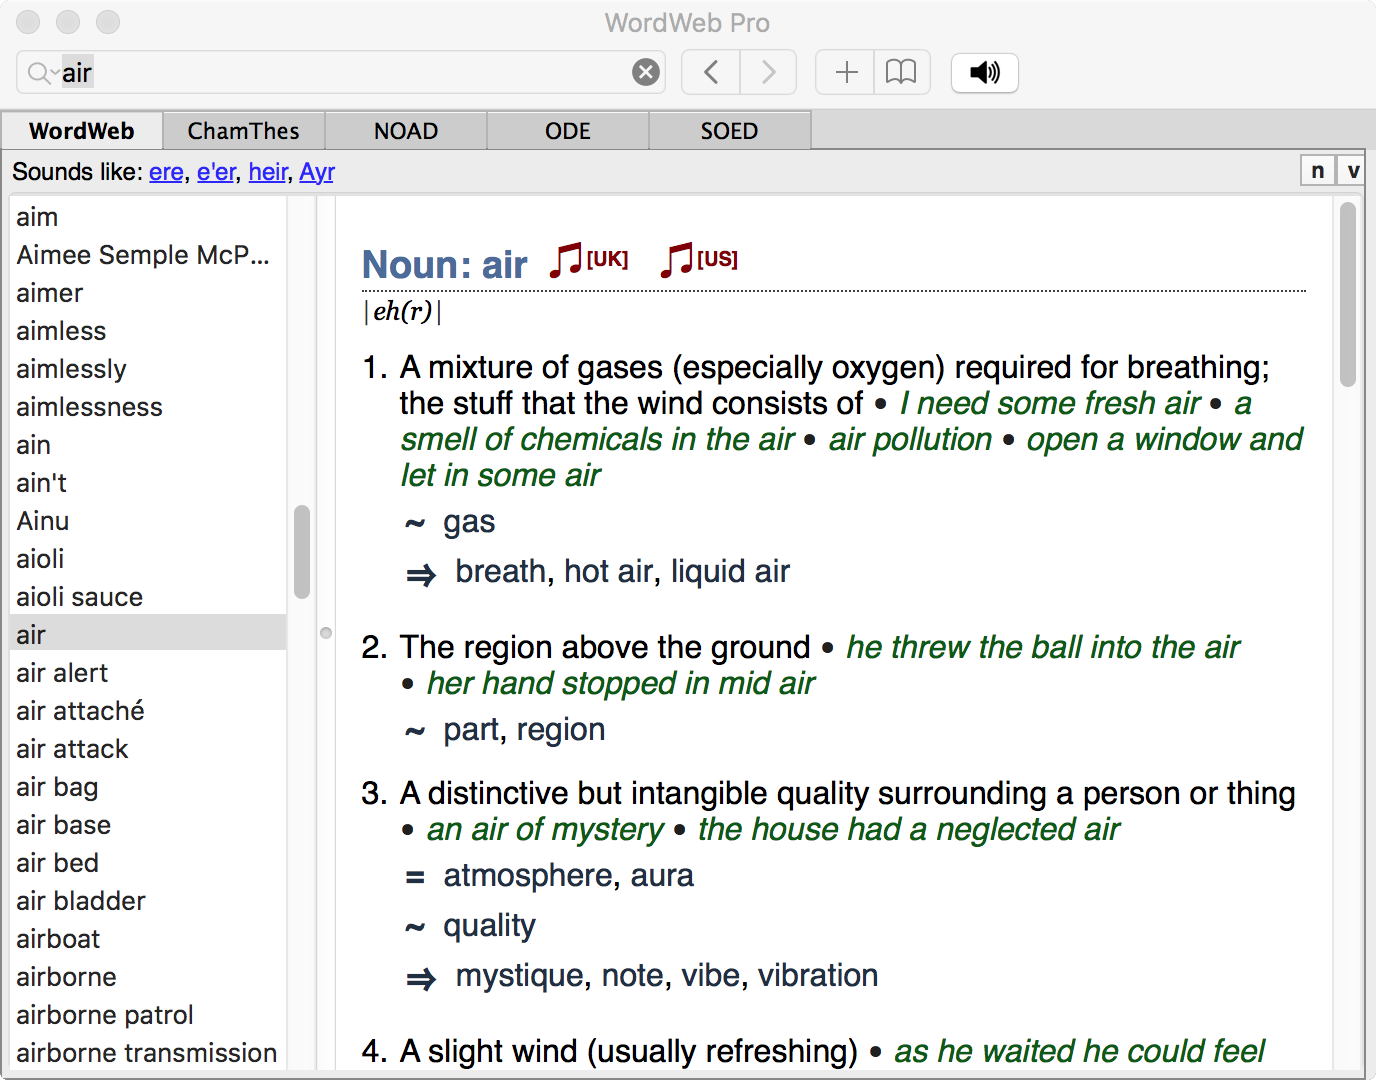Switch to the ChamThes tab
1376x1080 pixels.
(243, 130)
